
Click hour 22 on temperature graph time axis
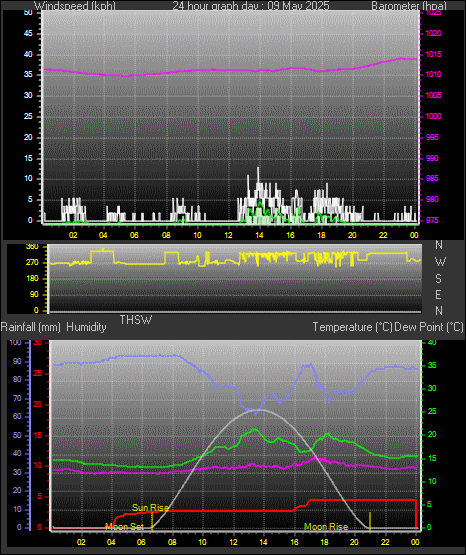[385, 542]
